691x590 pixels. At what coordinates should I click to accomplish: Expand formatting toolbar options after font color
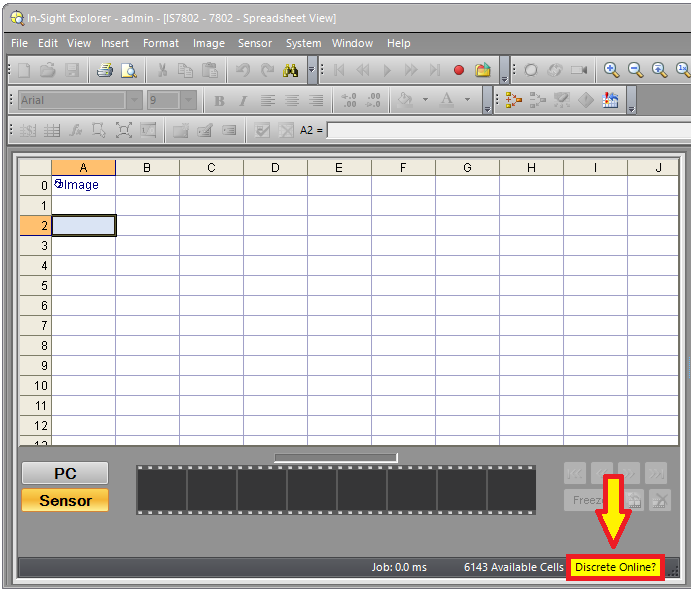click(487, 100)
